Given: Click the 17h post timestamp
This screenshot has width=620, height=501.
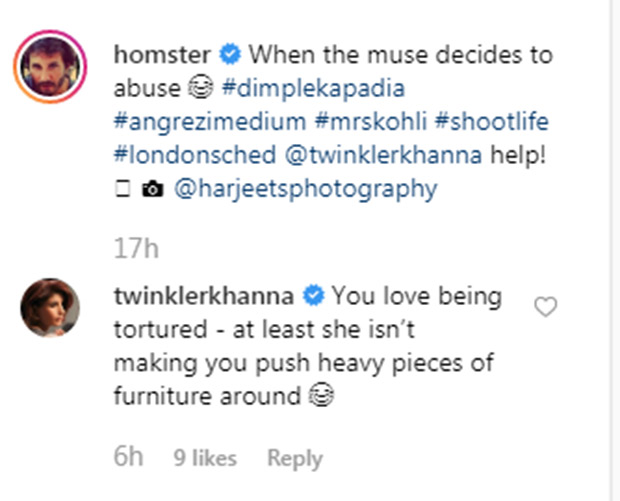Looking at the screenshot, I should [136, 247].
